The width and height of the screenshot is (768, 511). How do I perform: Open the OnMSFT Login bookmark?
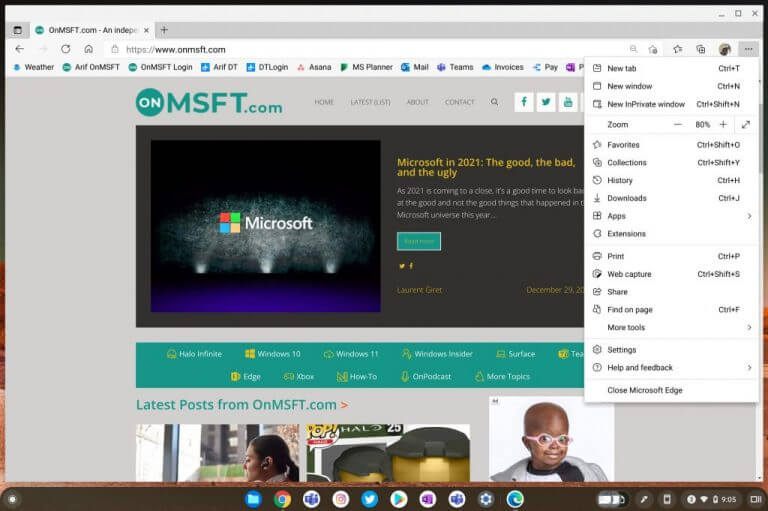tap(161, 67)
